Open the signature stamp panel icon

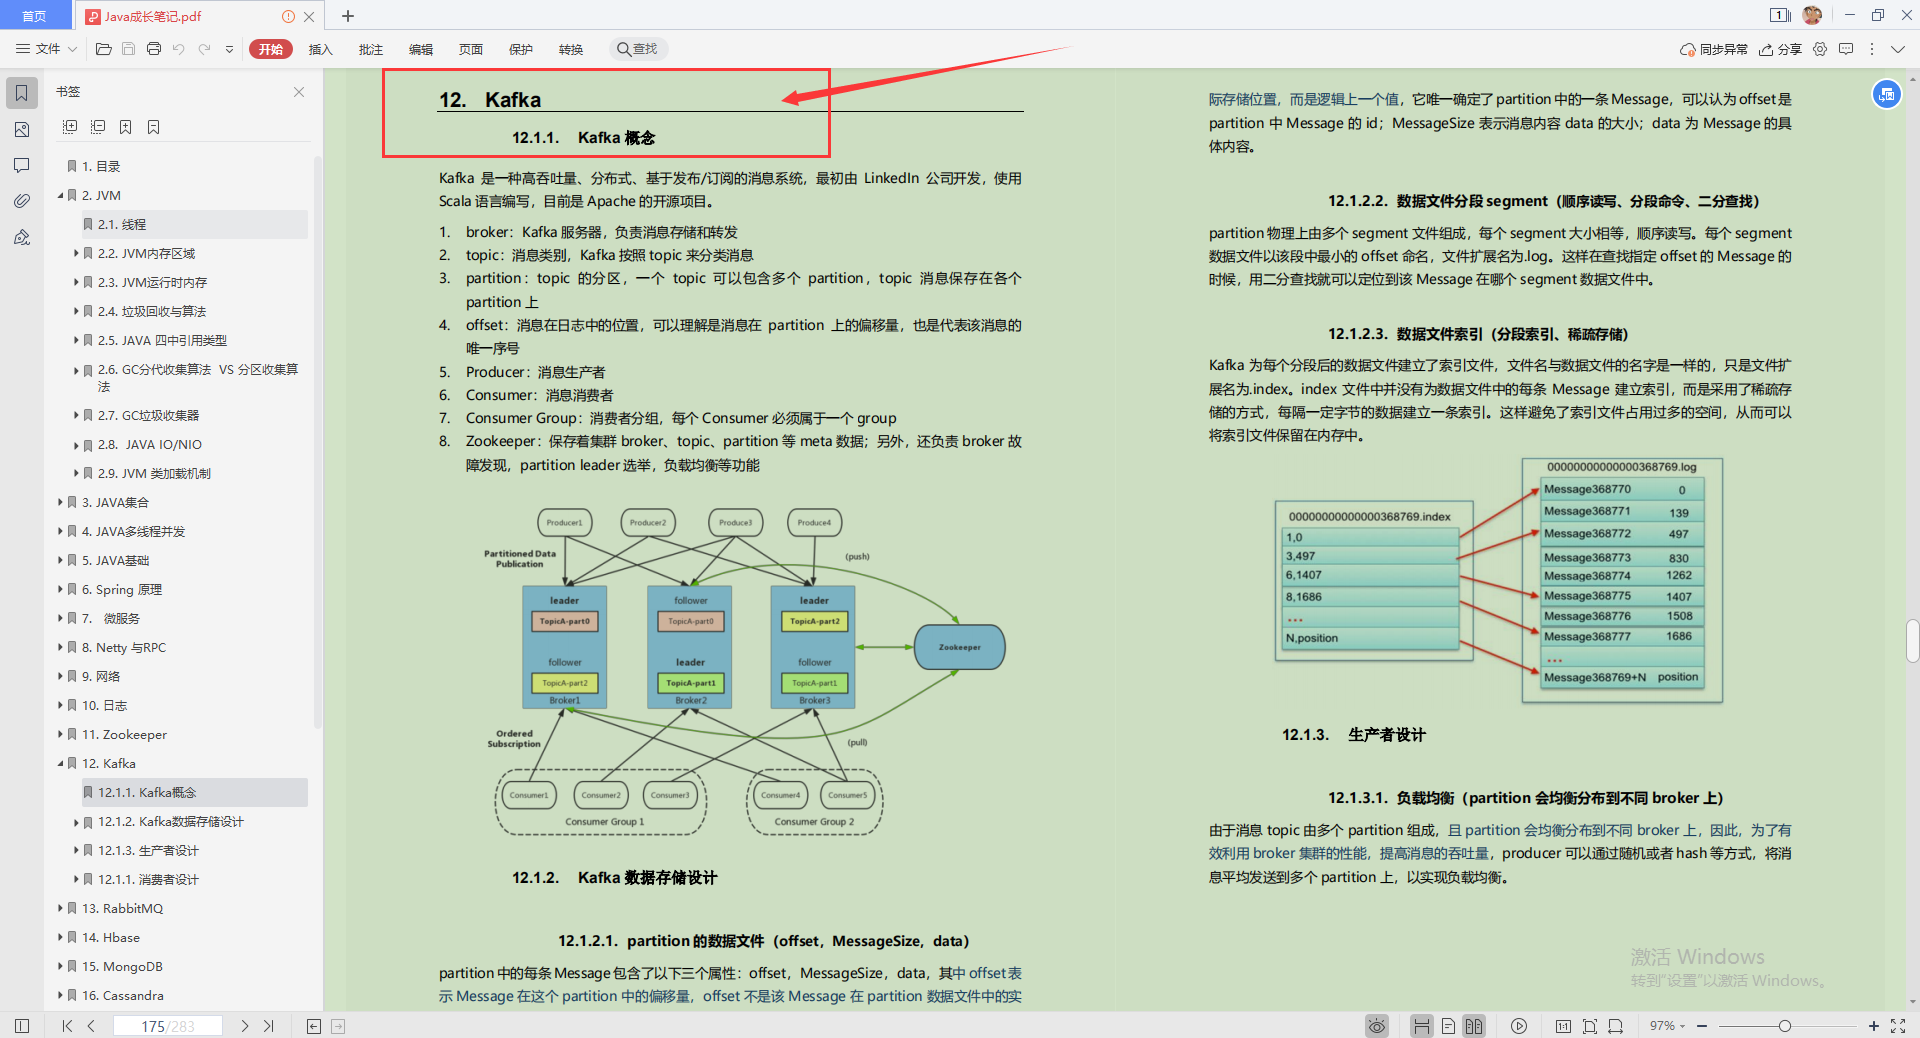pyautogui.click(x=22, y=238)
